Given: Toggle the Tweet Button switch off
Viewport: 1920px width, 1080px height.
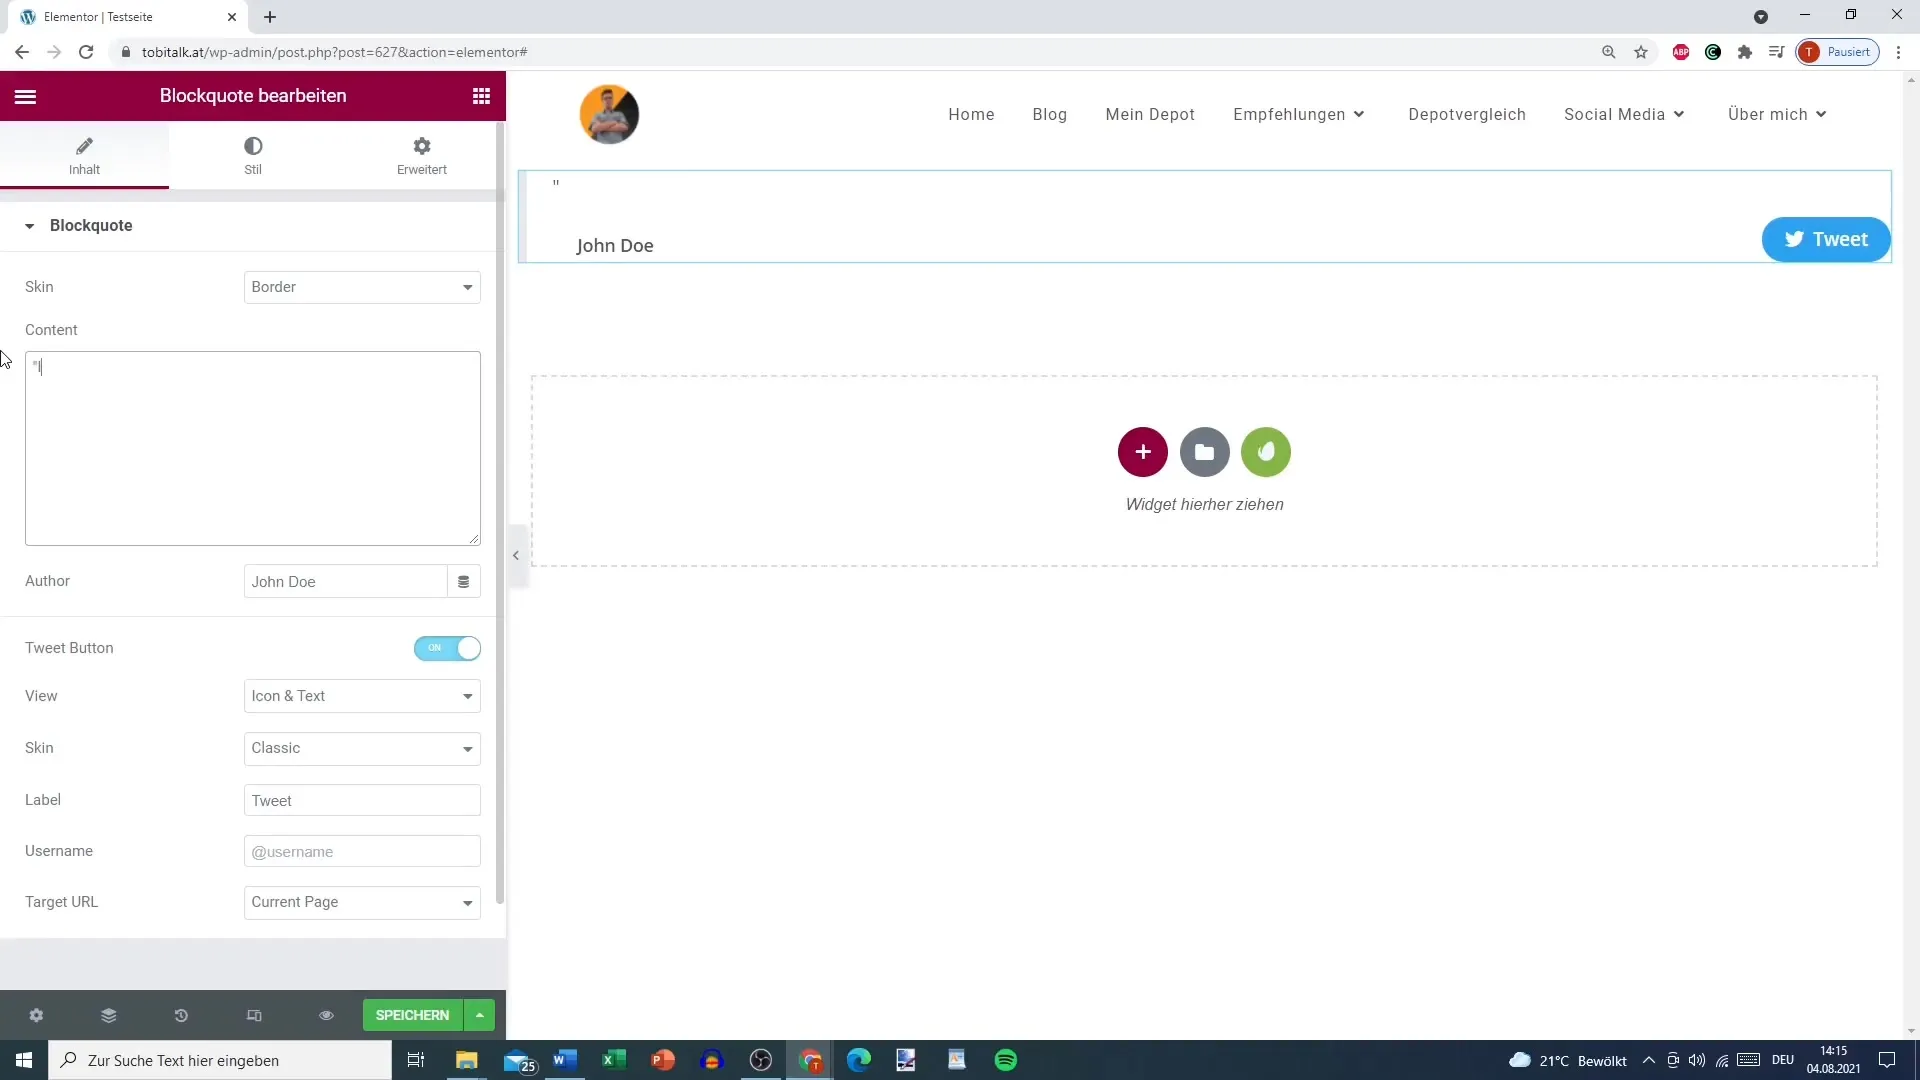Looking at the screenshot, I should tap(447, 648).
